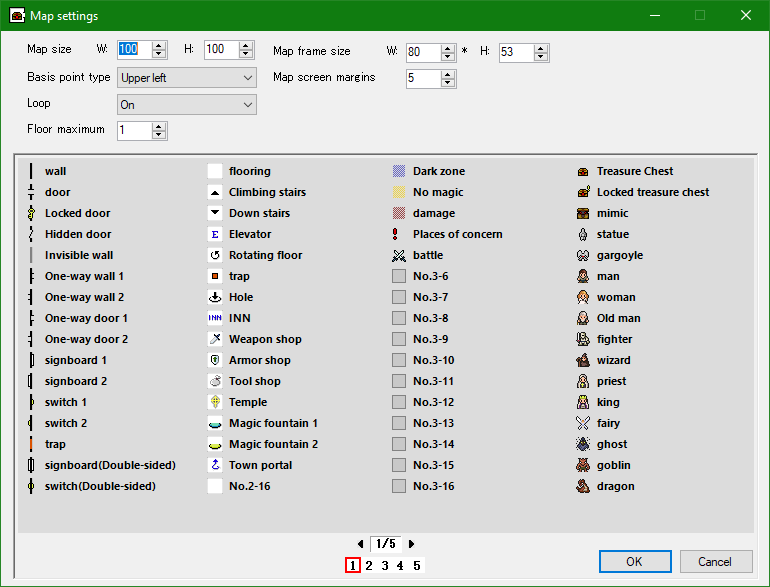This screenshot has height=587, width=770.
Task: Increase Map size width with up arrow
Action: click(159, 45)
